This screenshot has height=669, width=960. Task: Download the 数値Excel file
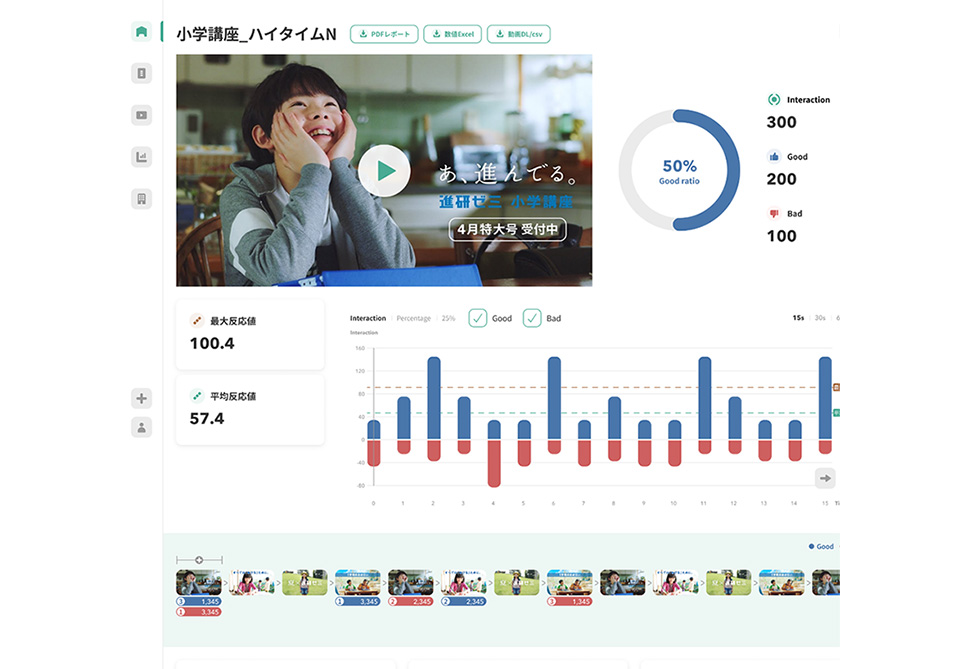coord(453,34)
